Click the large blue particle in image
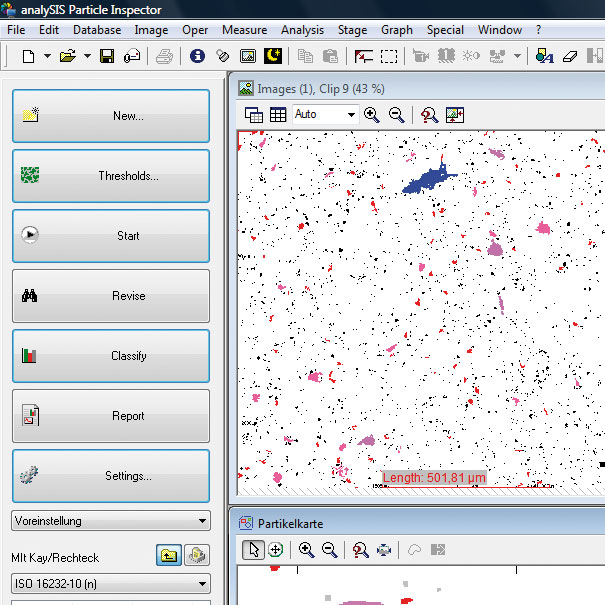 424,180
